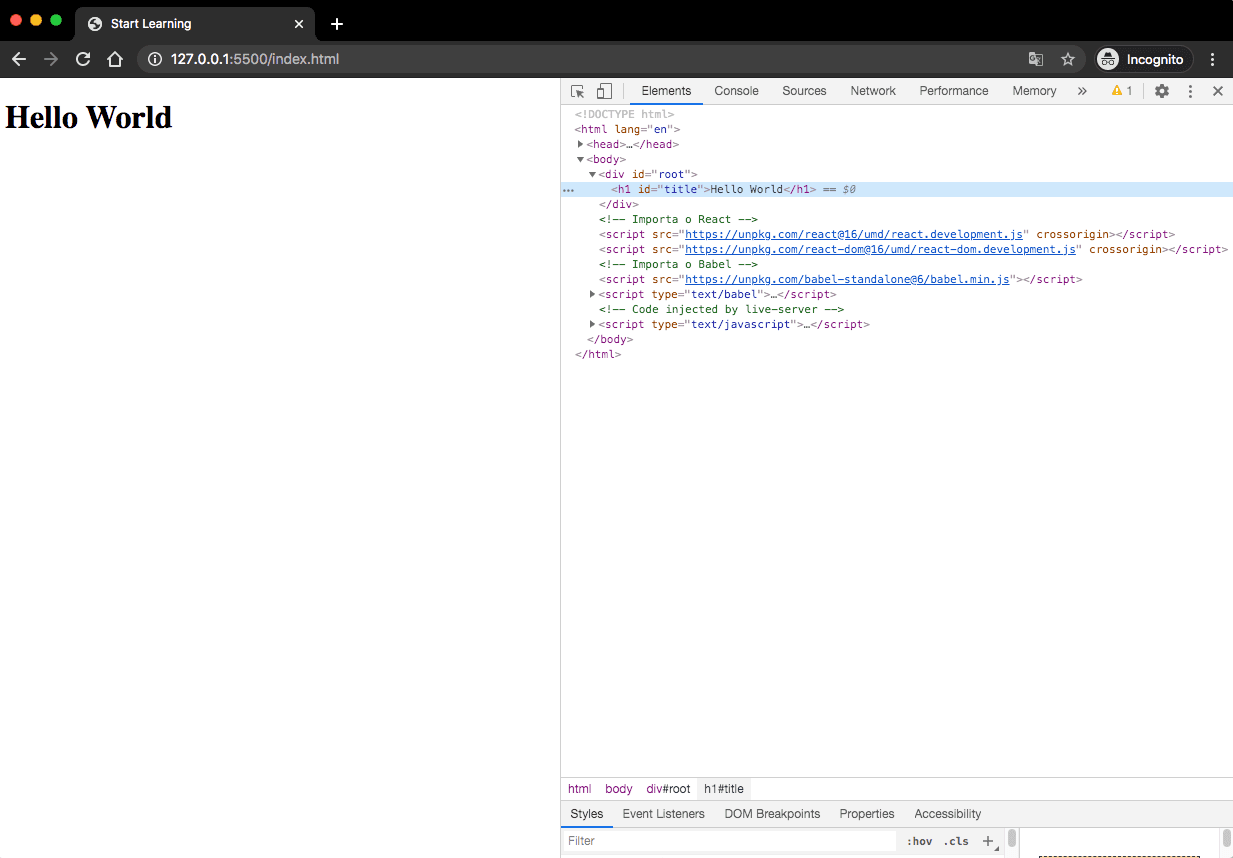
Task: Select the inspect element tool
Action: [577, 90]
